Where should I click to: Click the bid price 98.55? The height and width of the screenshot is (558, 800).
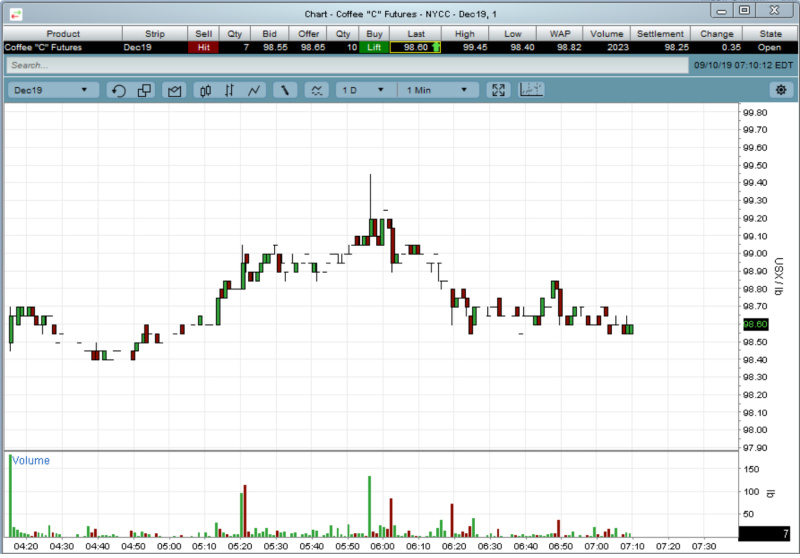click(x=276, y=47)
